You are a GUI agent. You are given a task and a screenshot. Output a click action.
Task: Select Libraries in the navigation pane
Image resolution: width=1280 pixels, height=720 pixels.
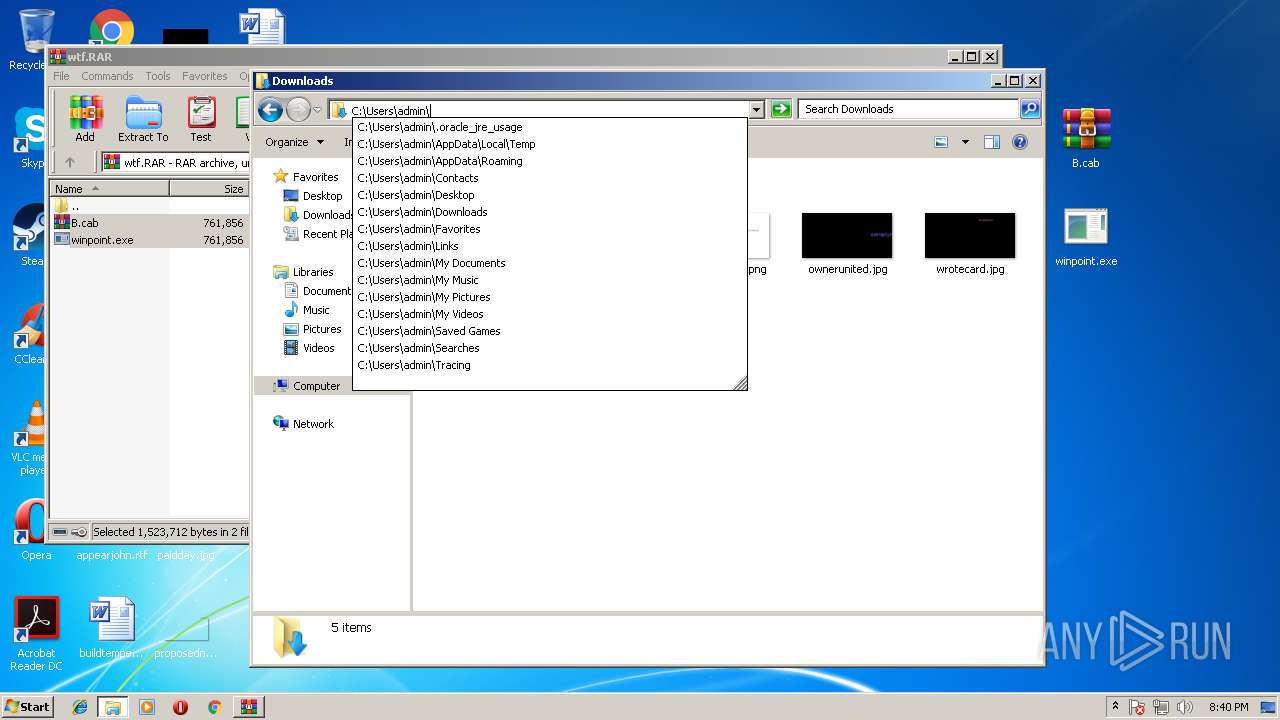point(304,272)
